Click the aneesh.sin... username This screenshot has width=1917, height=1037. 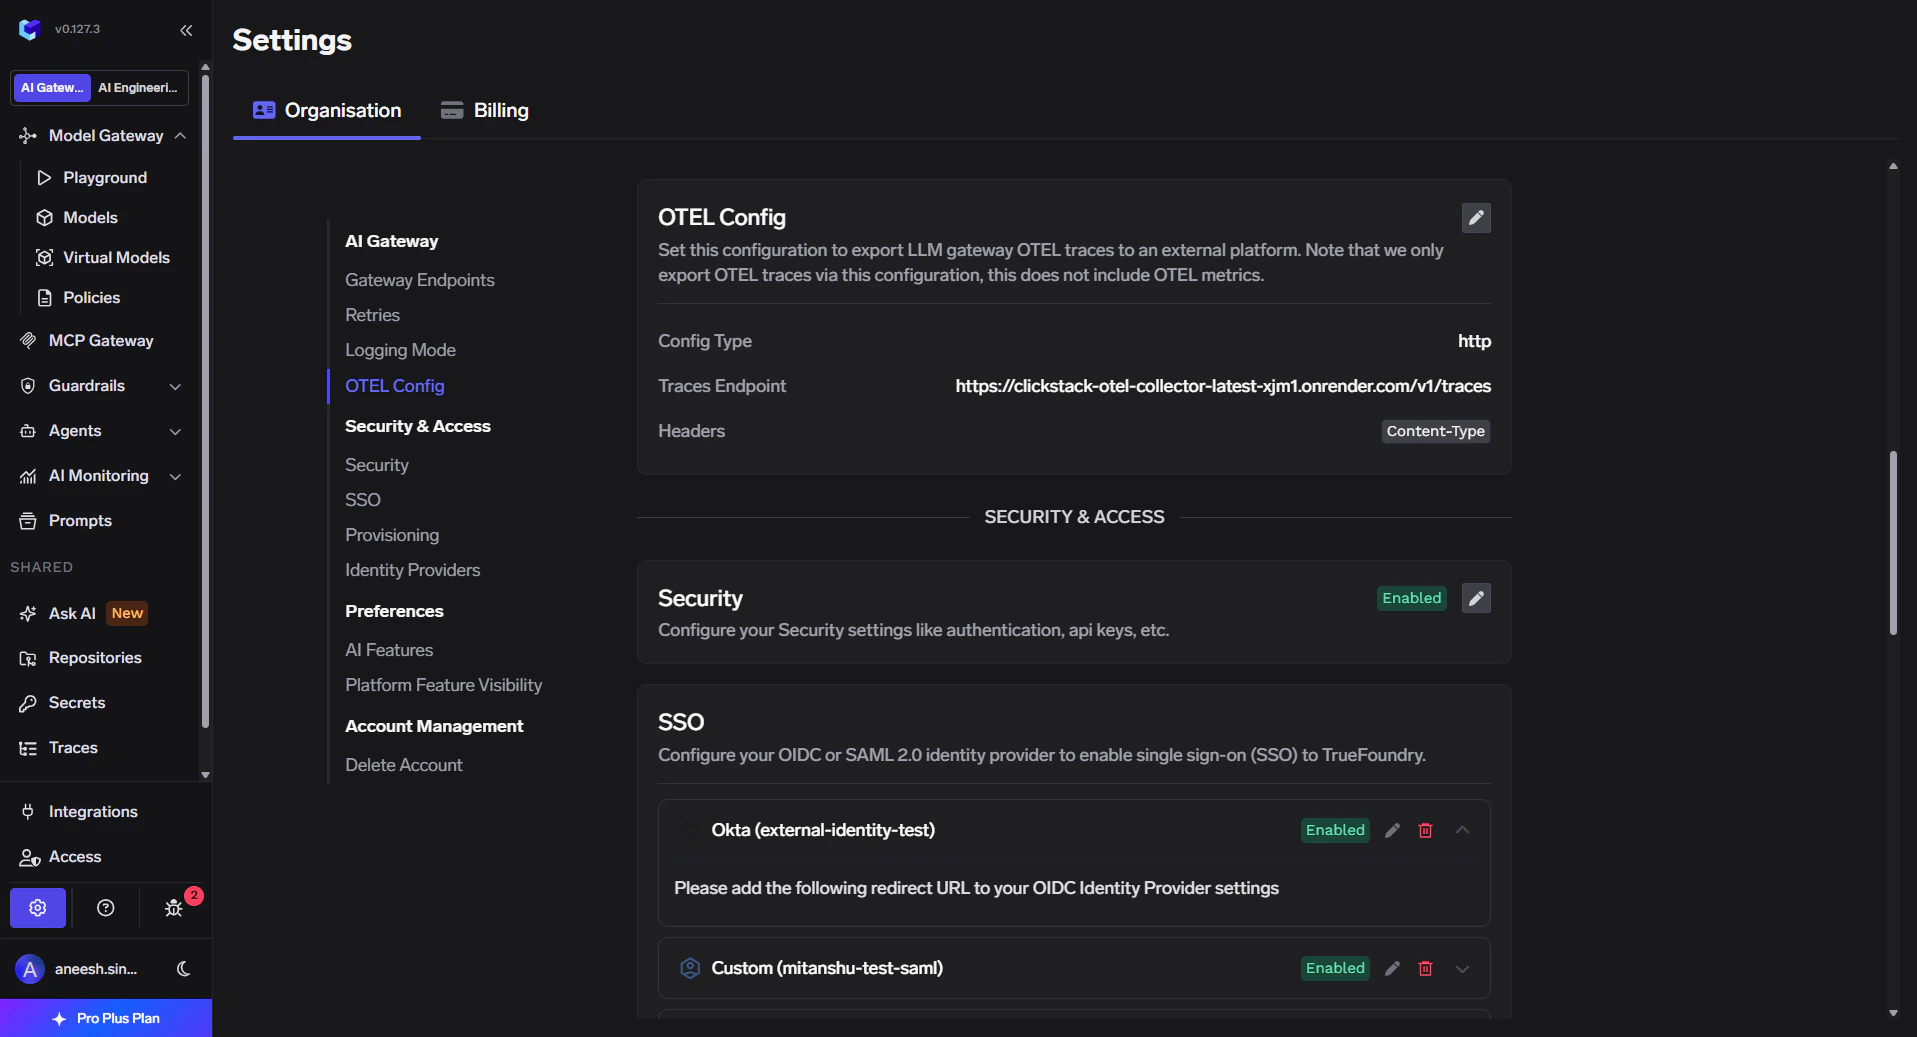(x=96, y=968)
